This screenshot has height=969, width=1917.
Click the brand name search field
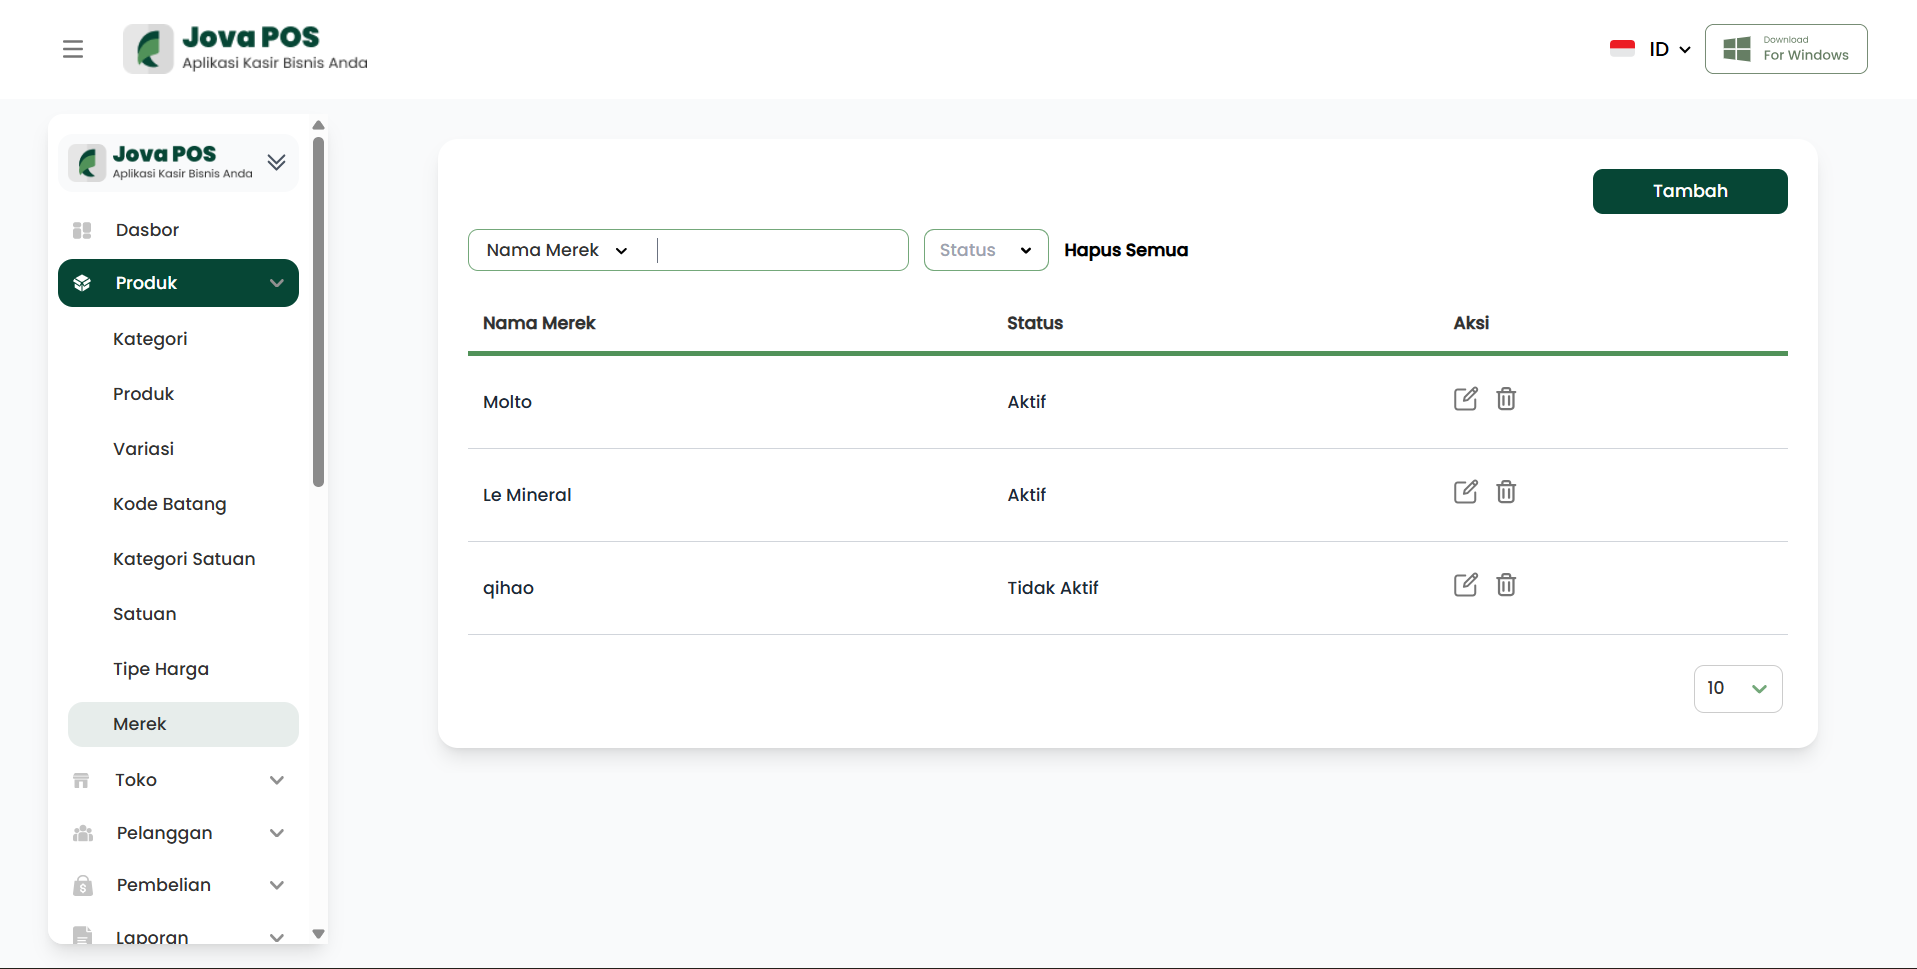point(780,250)
